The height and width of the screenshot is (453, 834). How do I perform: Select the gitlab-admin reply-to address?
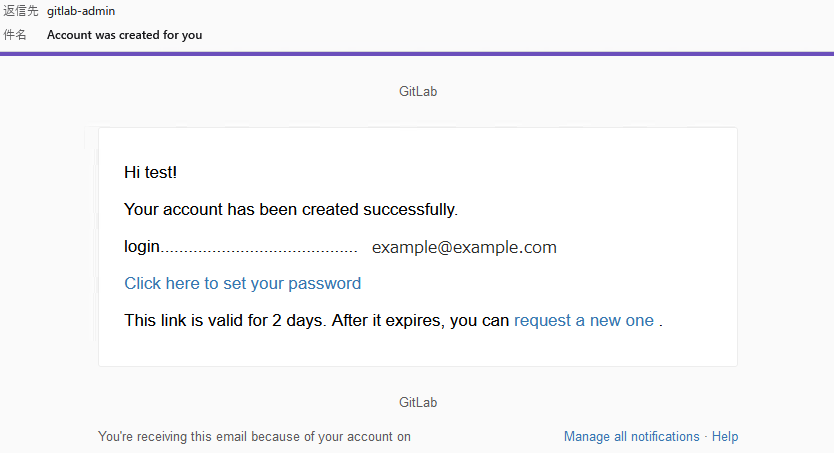pos(81,11)
